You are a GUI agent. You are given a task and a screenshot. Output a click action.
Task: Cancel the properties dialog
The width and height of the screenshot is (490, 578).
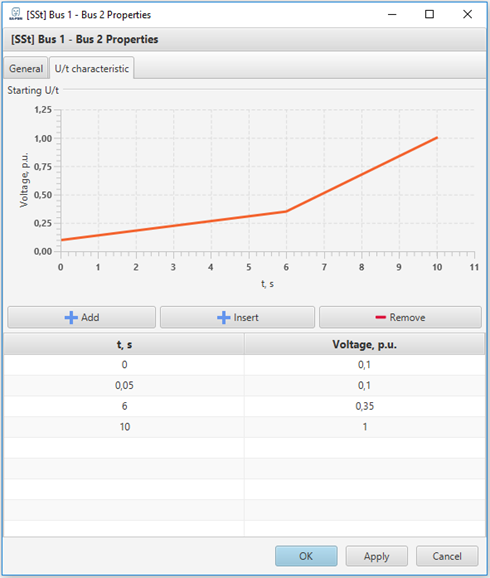pos(447,556)
